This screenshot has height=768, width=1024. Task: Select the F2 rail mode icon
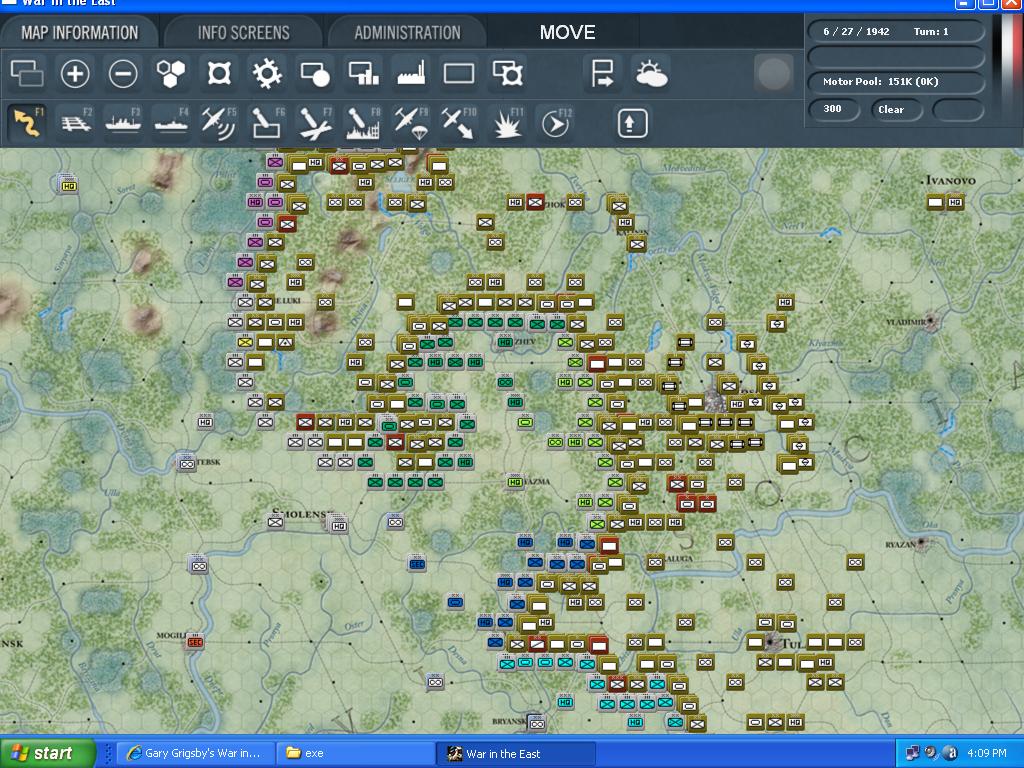pyautogui.click(x=76, y=123)
